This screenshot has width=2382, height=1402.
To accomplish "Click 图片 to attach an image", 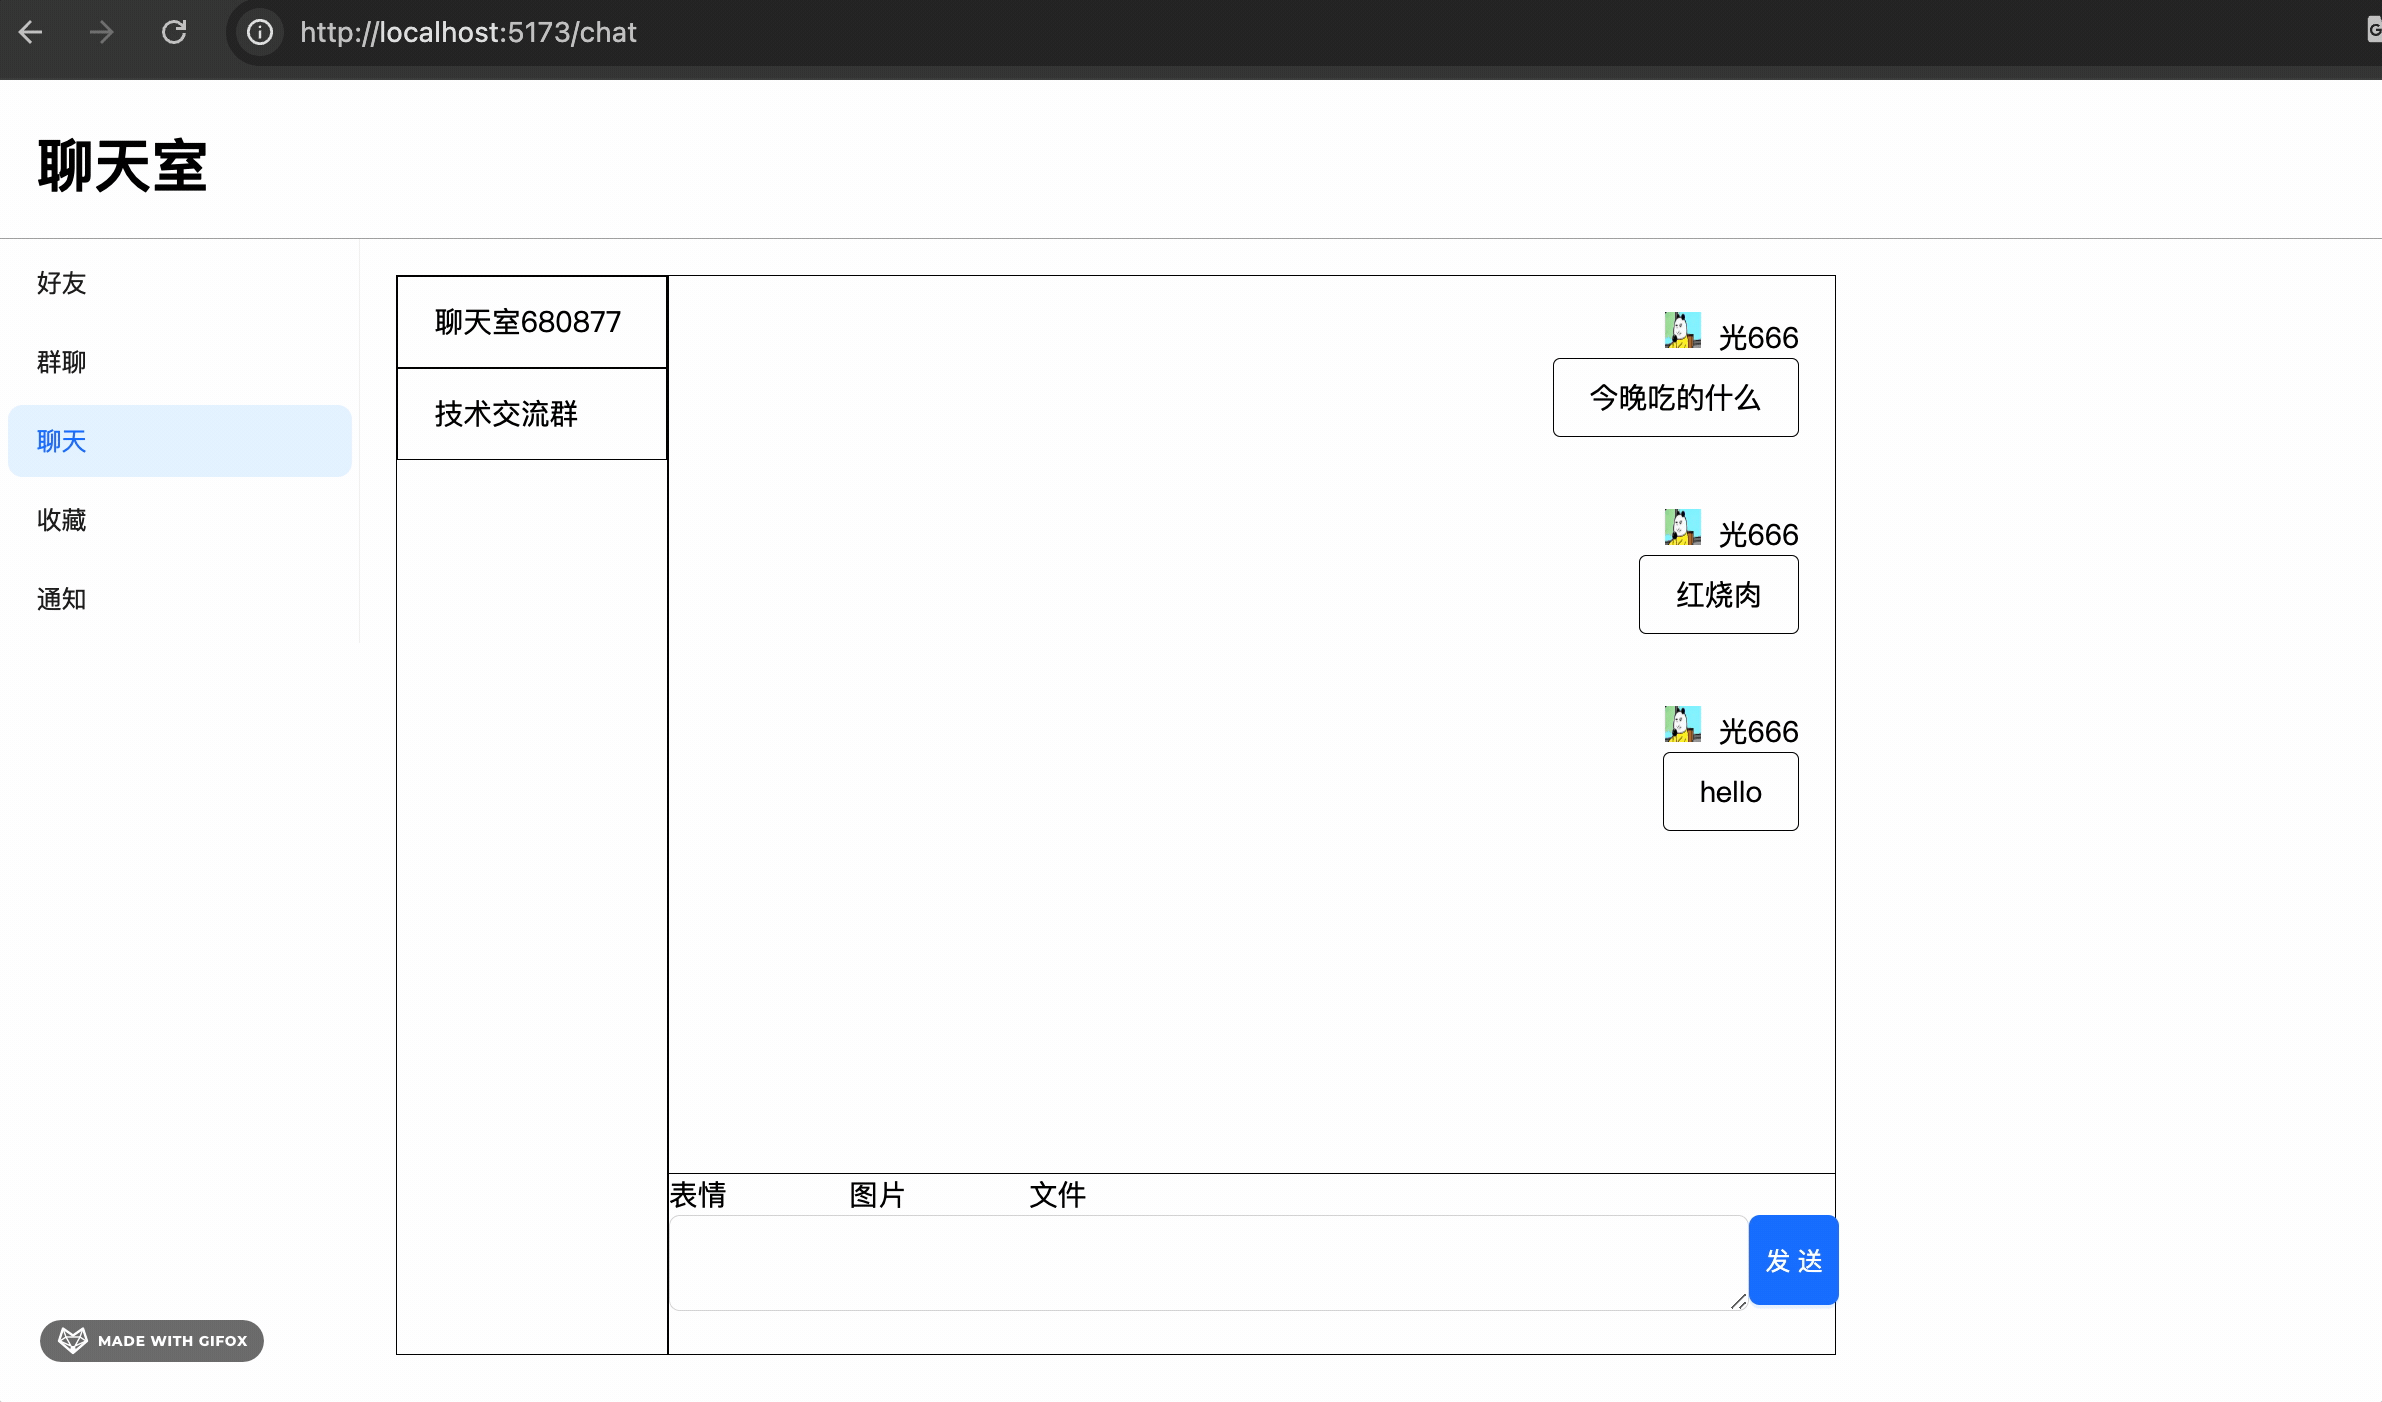I will (877, 1195).
